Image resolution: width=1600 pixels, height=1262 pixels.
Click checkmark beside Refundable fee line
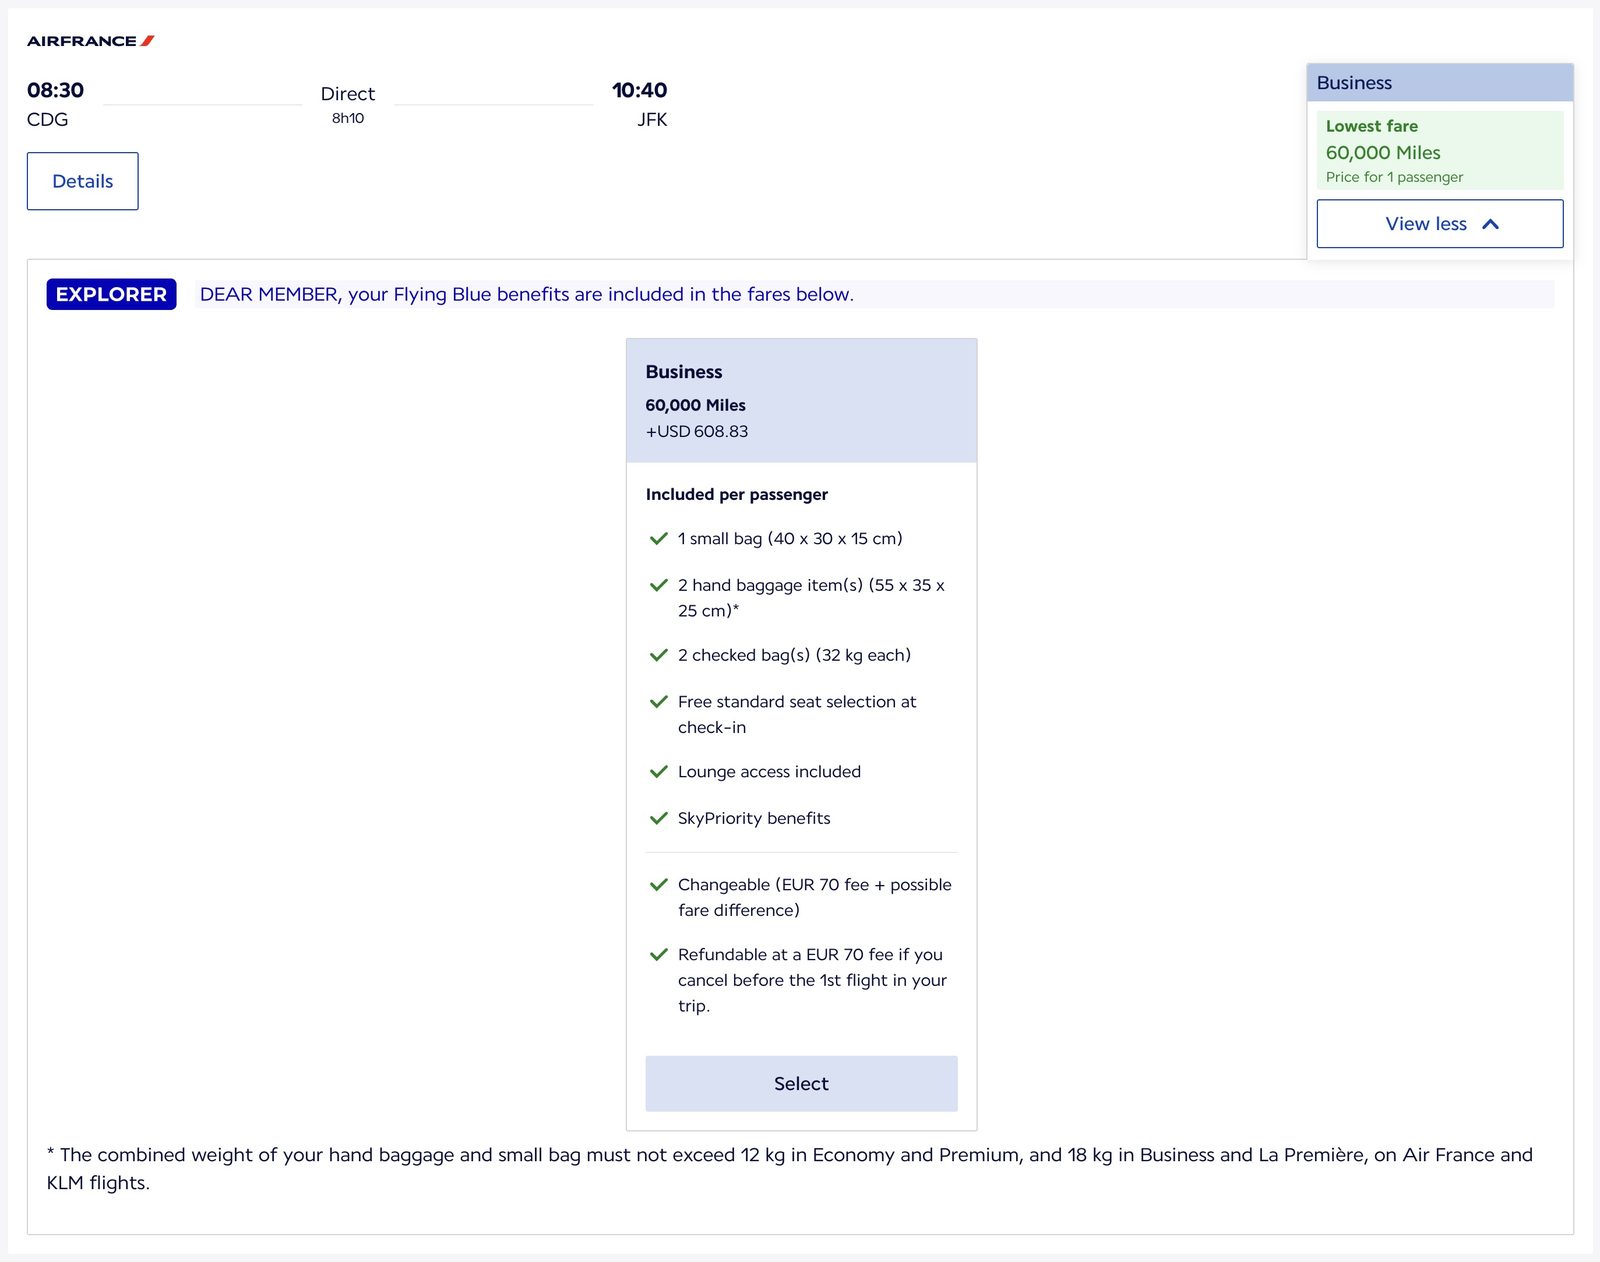tap(658, 955)
